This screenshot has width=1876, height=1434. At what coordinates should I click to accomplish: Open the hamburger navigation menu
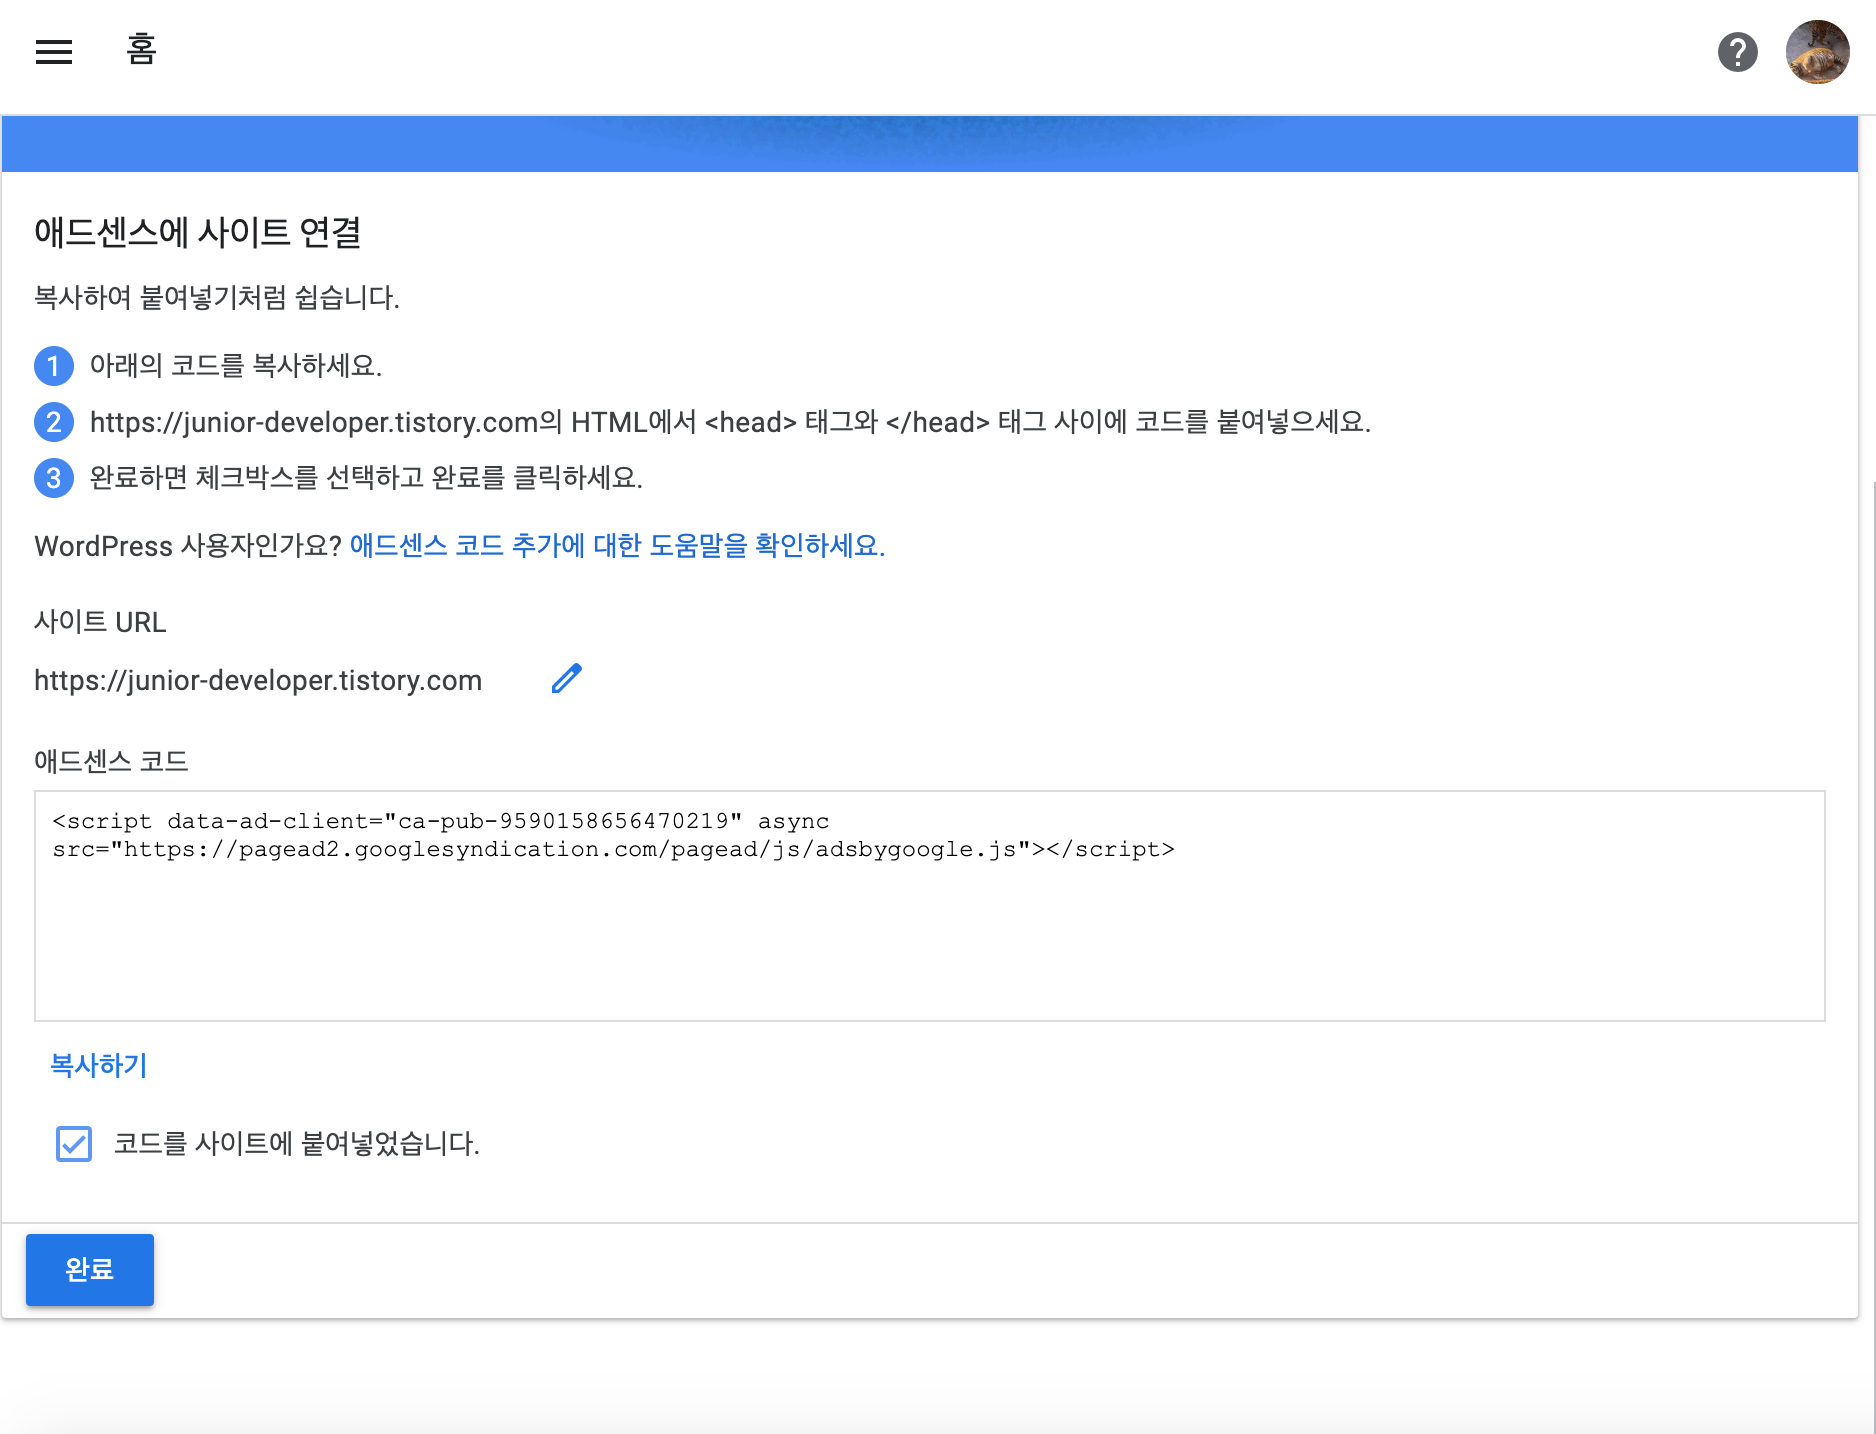point(54,52)
